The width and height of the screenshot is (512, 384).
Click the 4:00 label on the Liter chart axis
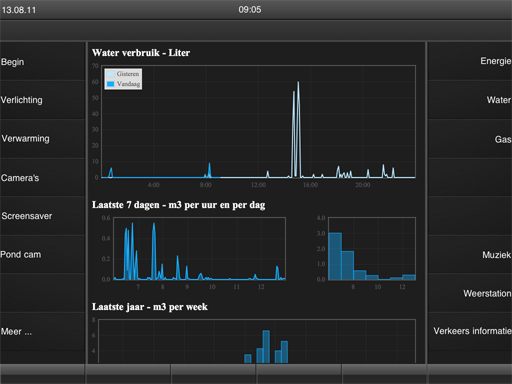click(154, 185)
